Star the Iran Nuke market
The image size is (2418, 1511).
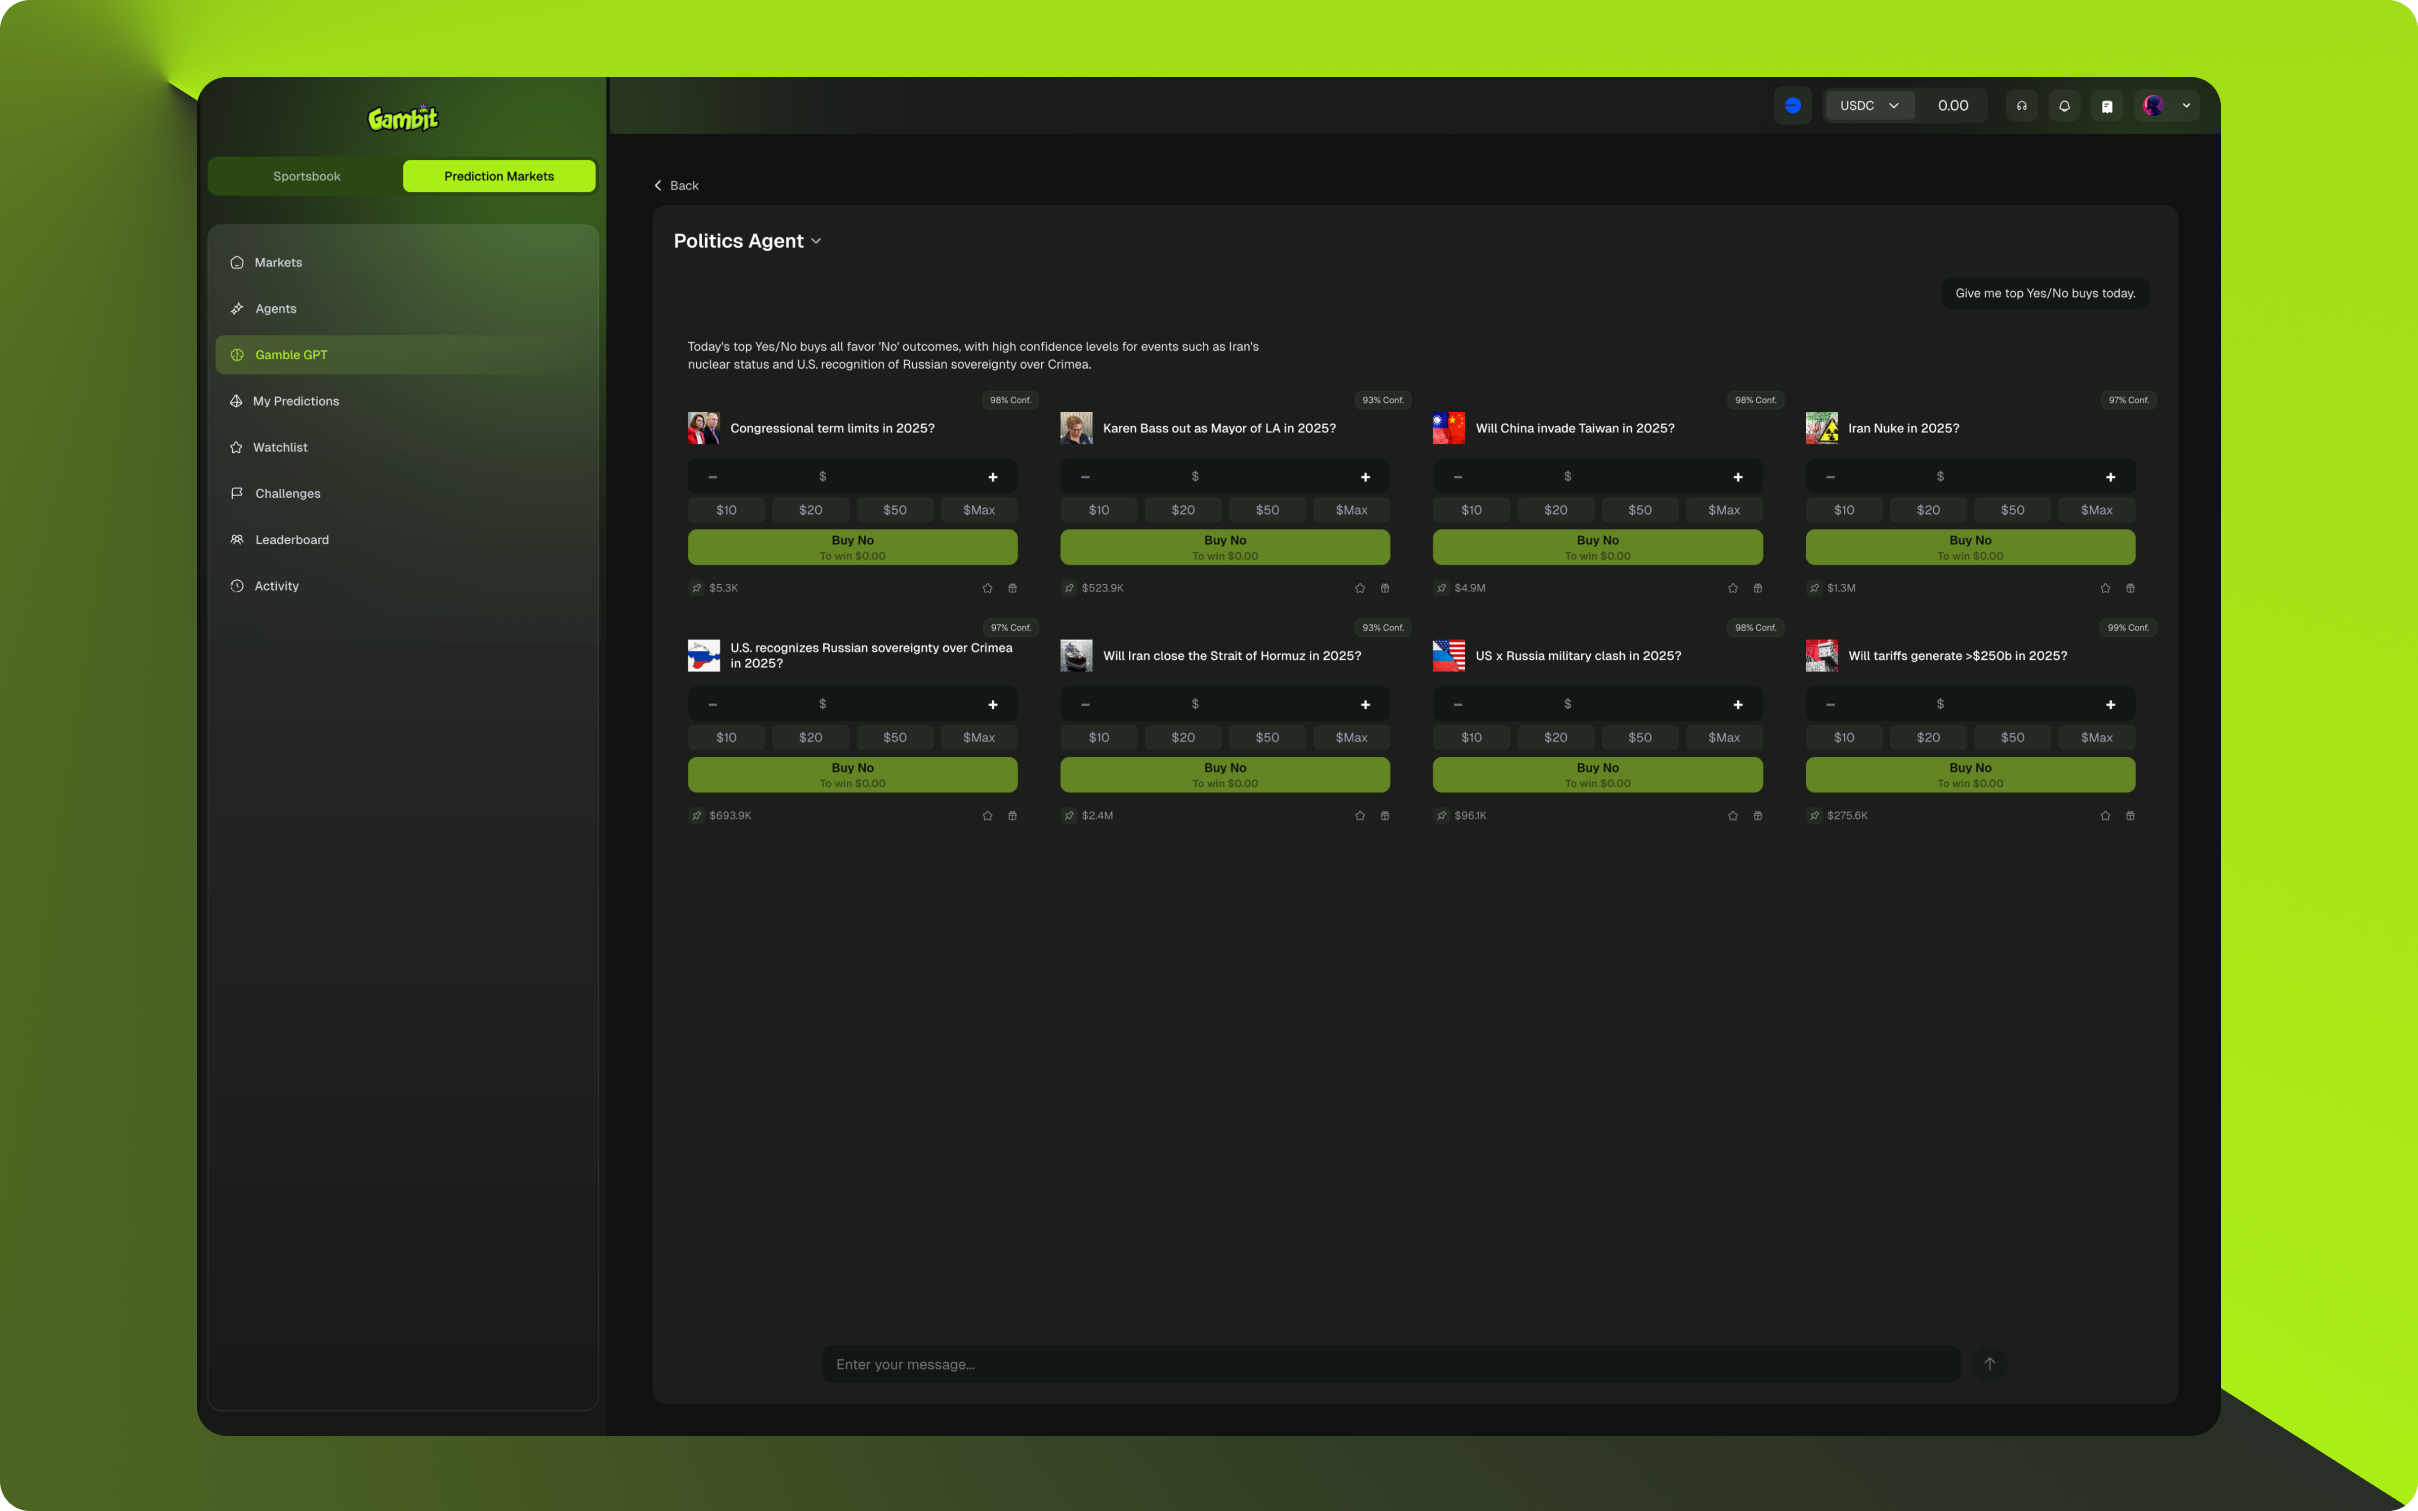[x=2105, y=588]
